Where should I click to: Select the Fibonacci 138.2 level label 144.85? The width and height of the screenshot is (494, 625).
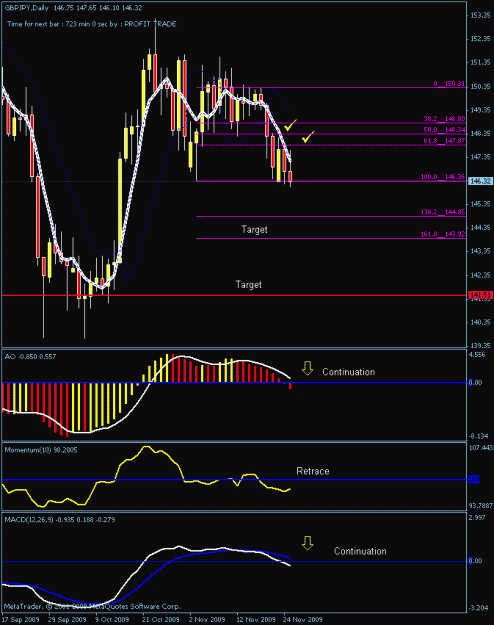[443, 212]
